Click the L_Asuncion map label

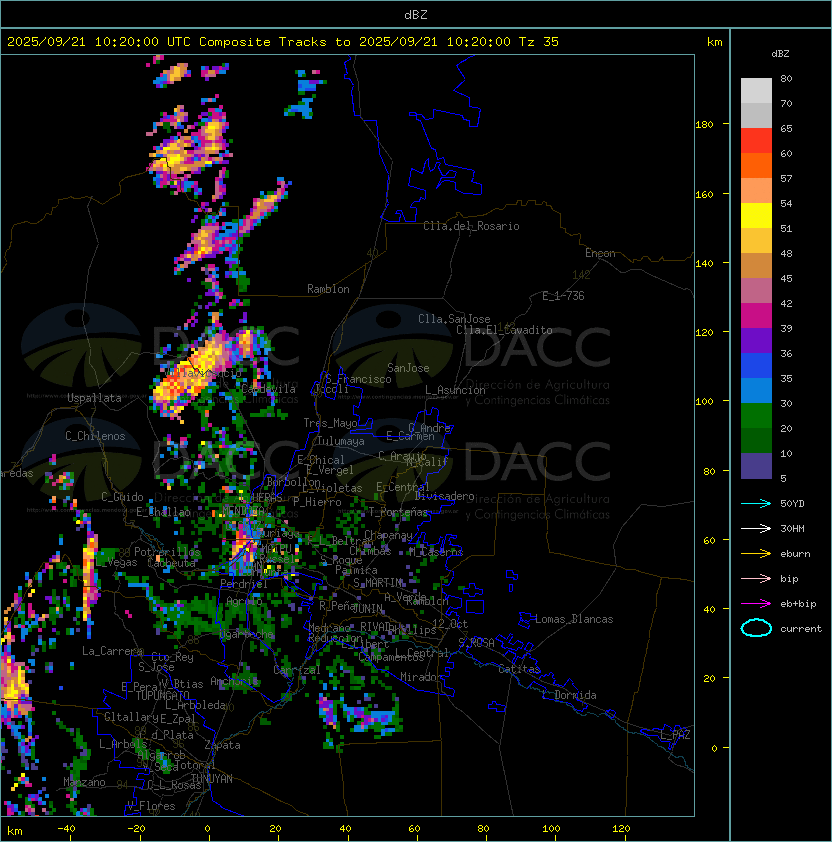[x=455, y=390]
